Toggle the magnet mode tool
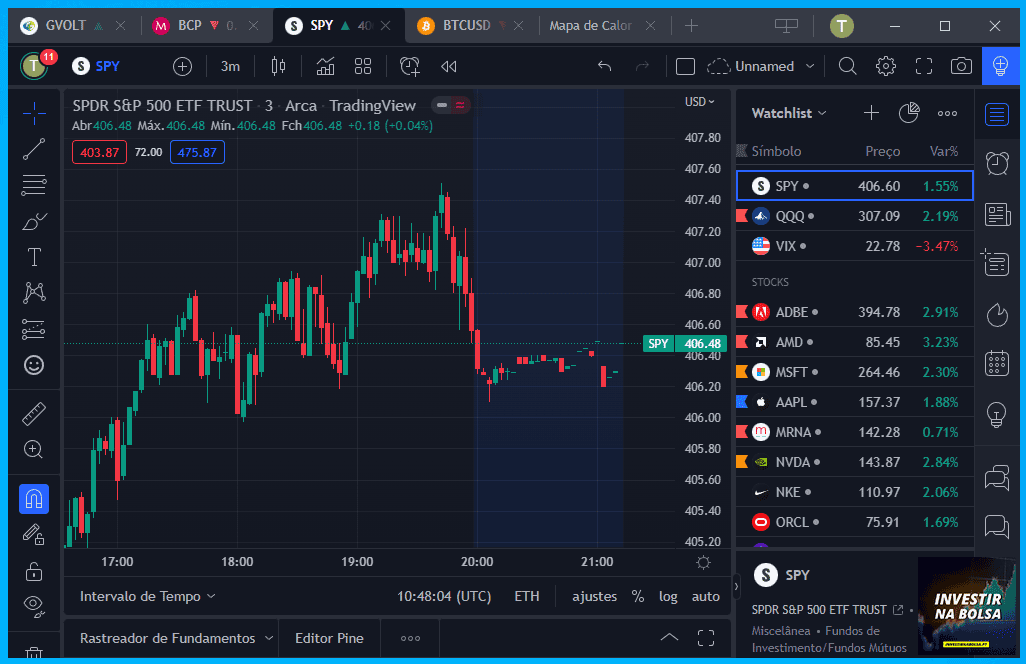The width and height of the screenshot is (1026, 664). click(34, 498)
